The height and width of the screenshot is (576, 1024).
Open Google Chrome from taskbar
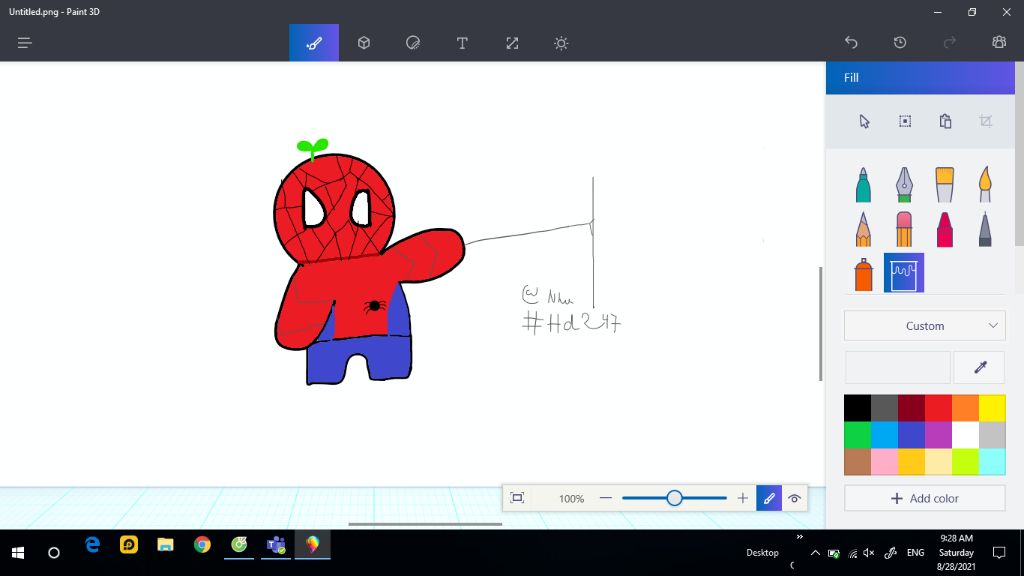pyautogui.click(x=202, y=545)
